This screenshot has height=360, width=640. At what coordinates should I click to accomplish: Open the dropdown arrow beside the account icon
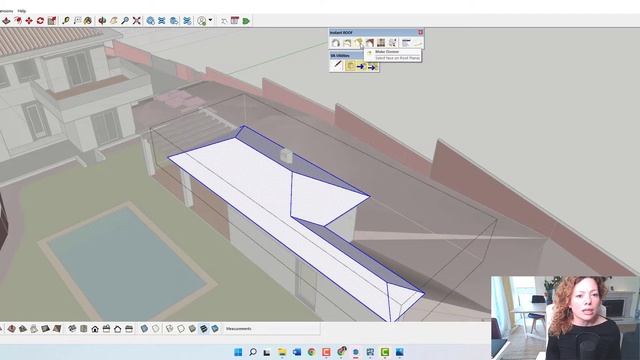coord(211,20)
